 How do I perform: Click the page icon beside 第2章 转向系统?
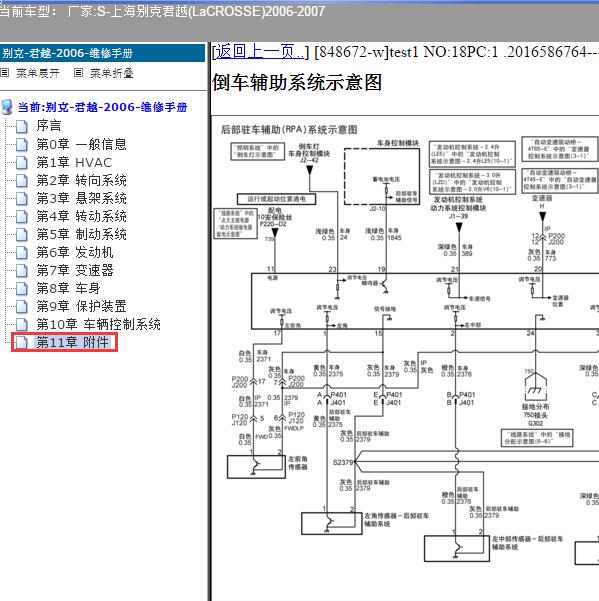point(22,180)
